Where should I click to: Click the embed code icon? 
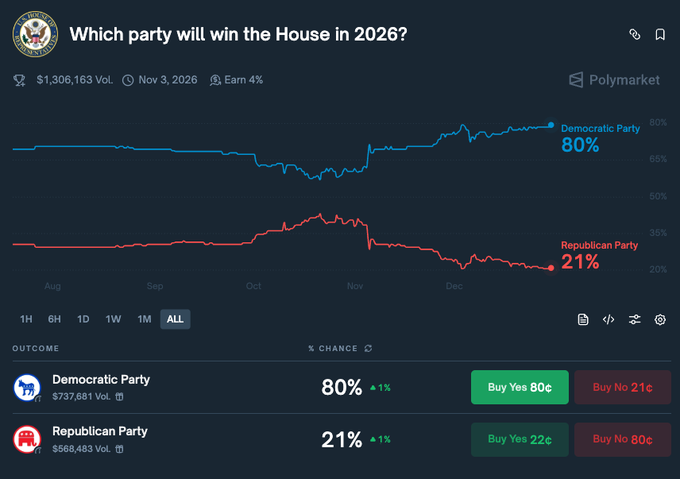click(608, 319)
